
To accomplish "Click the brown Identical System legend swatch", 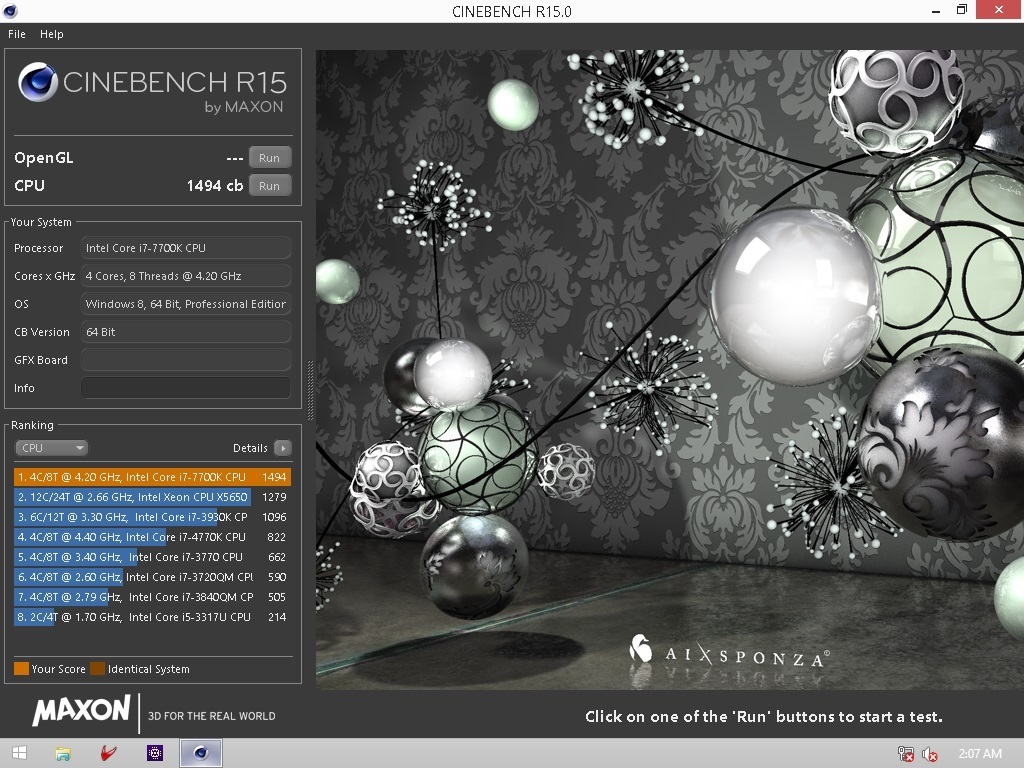I will [x=97, y=669].
